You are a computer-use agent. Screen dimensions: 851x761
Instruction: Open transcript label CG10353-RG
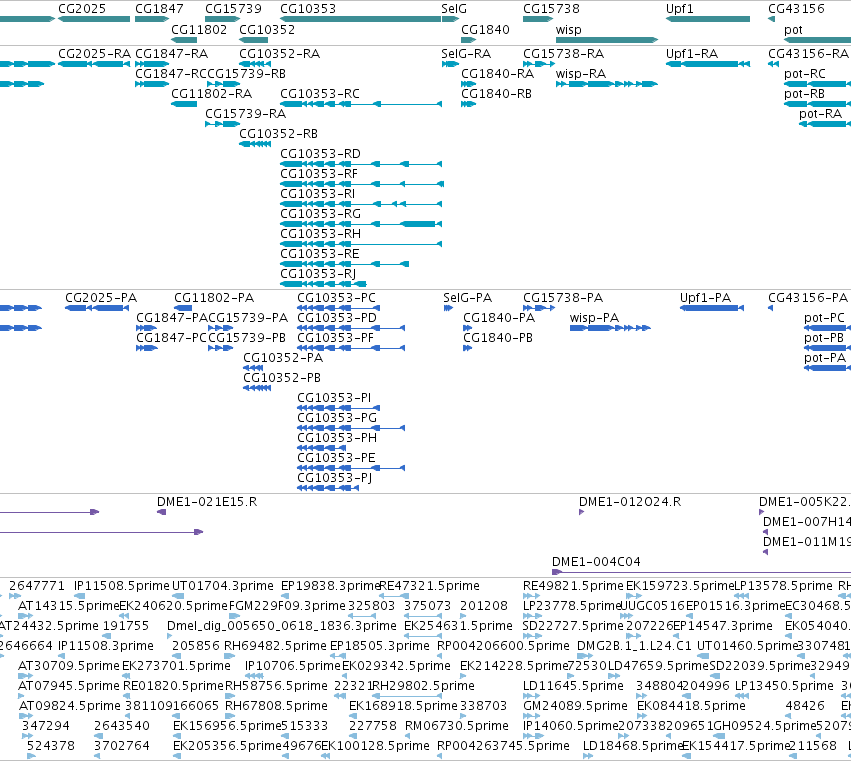tap(320, 214)
